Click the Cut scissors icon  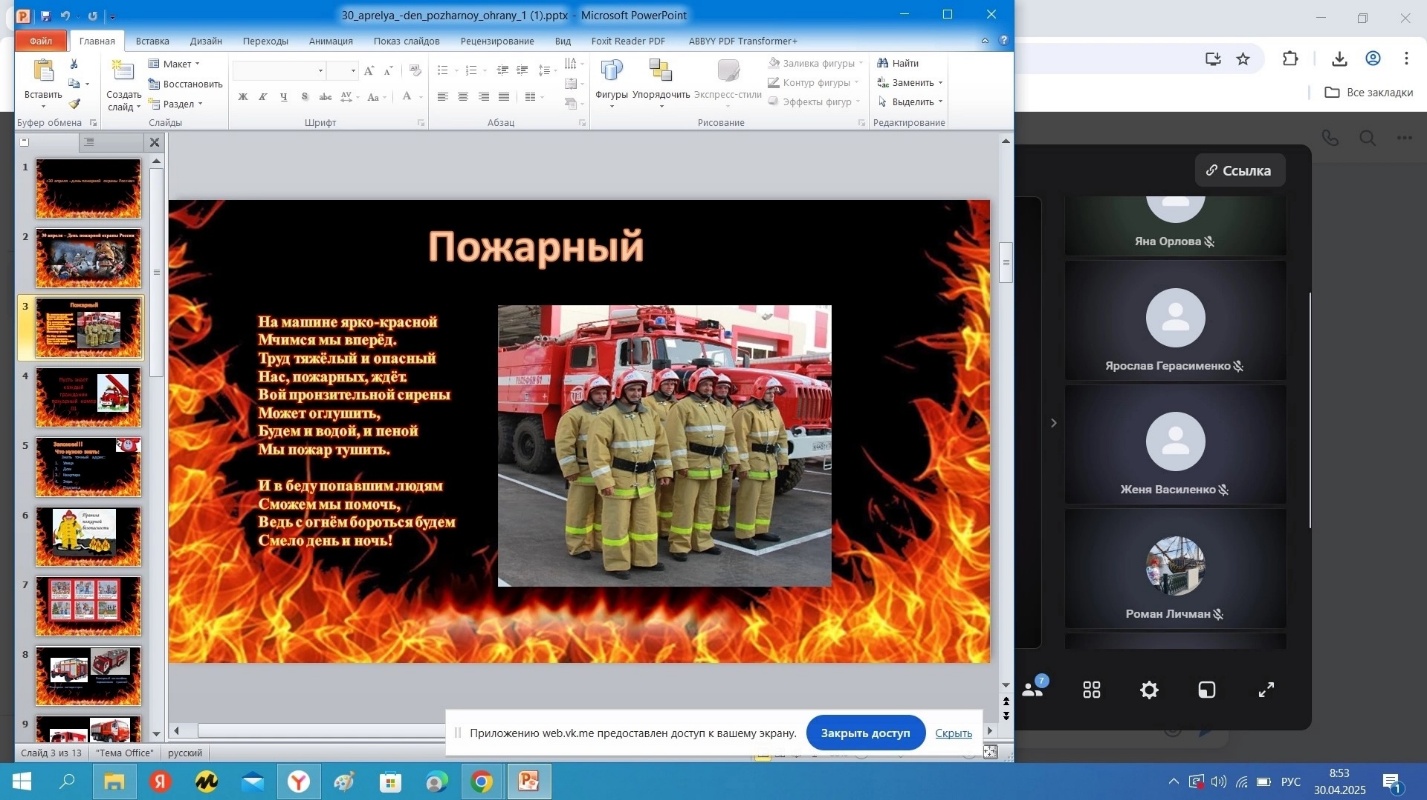[74, 64]
